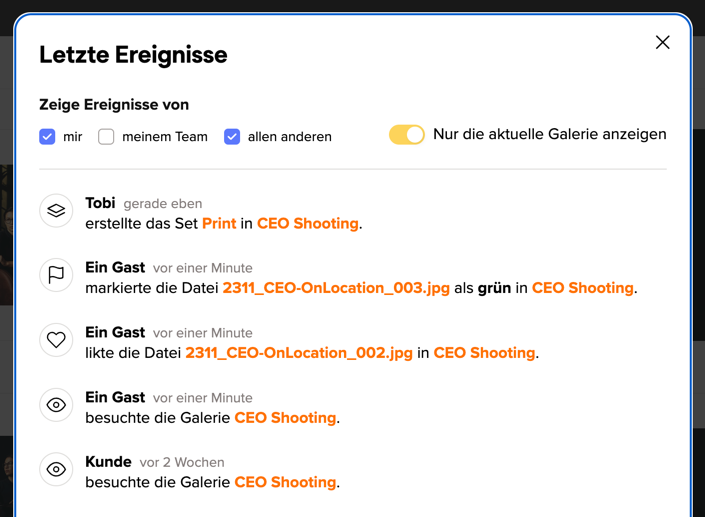The image size is (705, 517).
Task: Click the flag icon for the marked file event
Action: [56, 275]
